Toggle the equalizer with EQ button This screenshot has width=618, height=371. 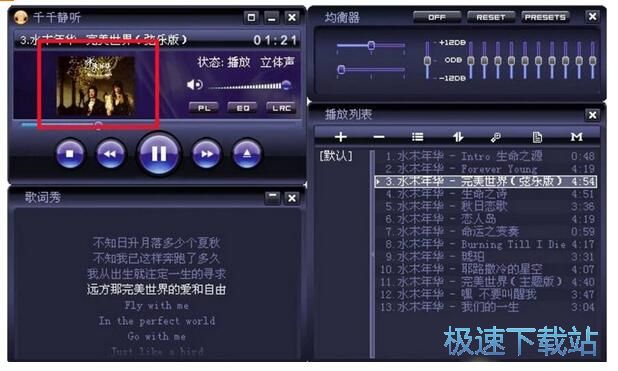point(242,108)
